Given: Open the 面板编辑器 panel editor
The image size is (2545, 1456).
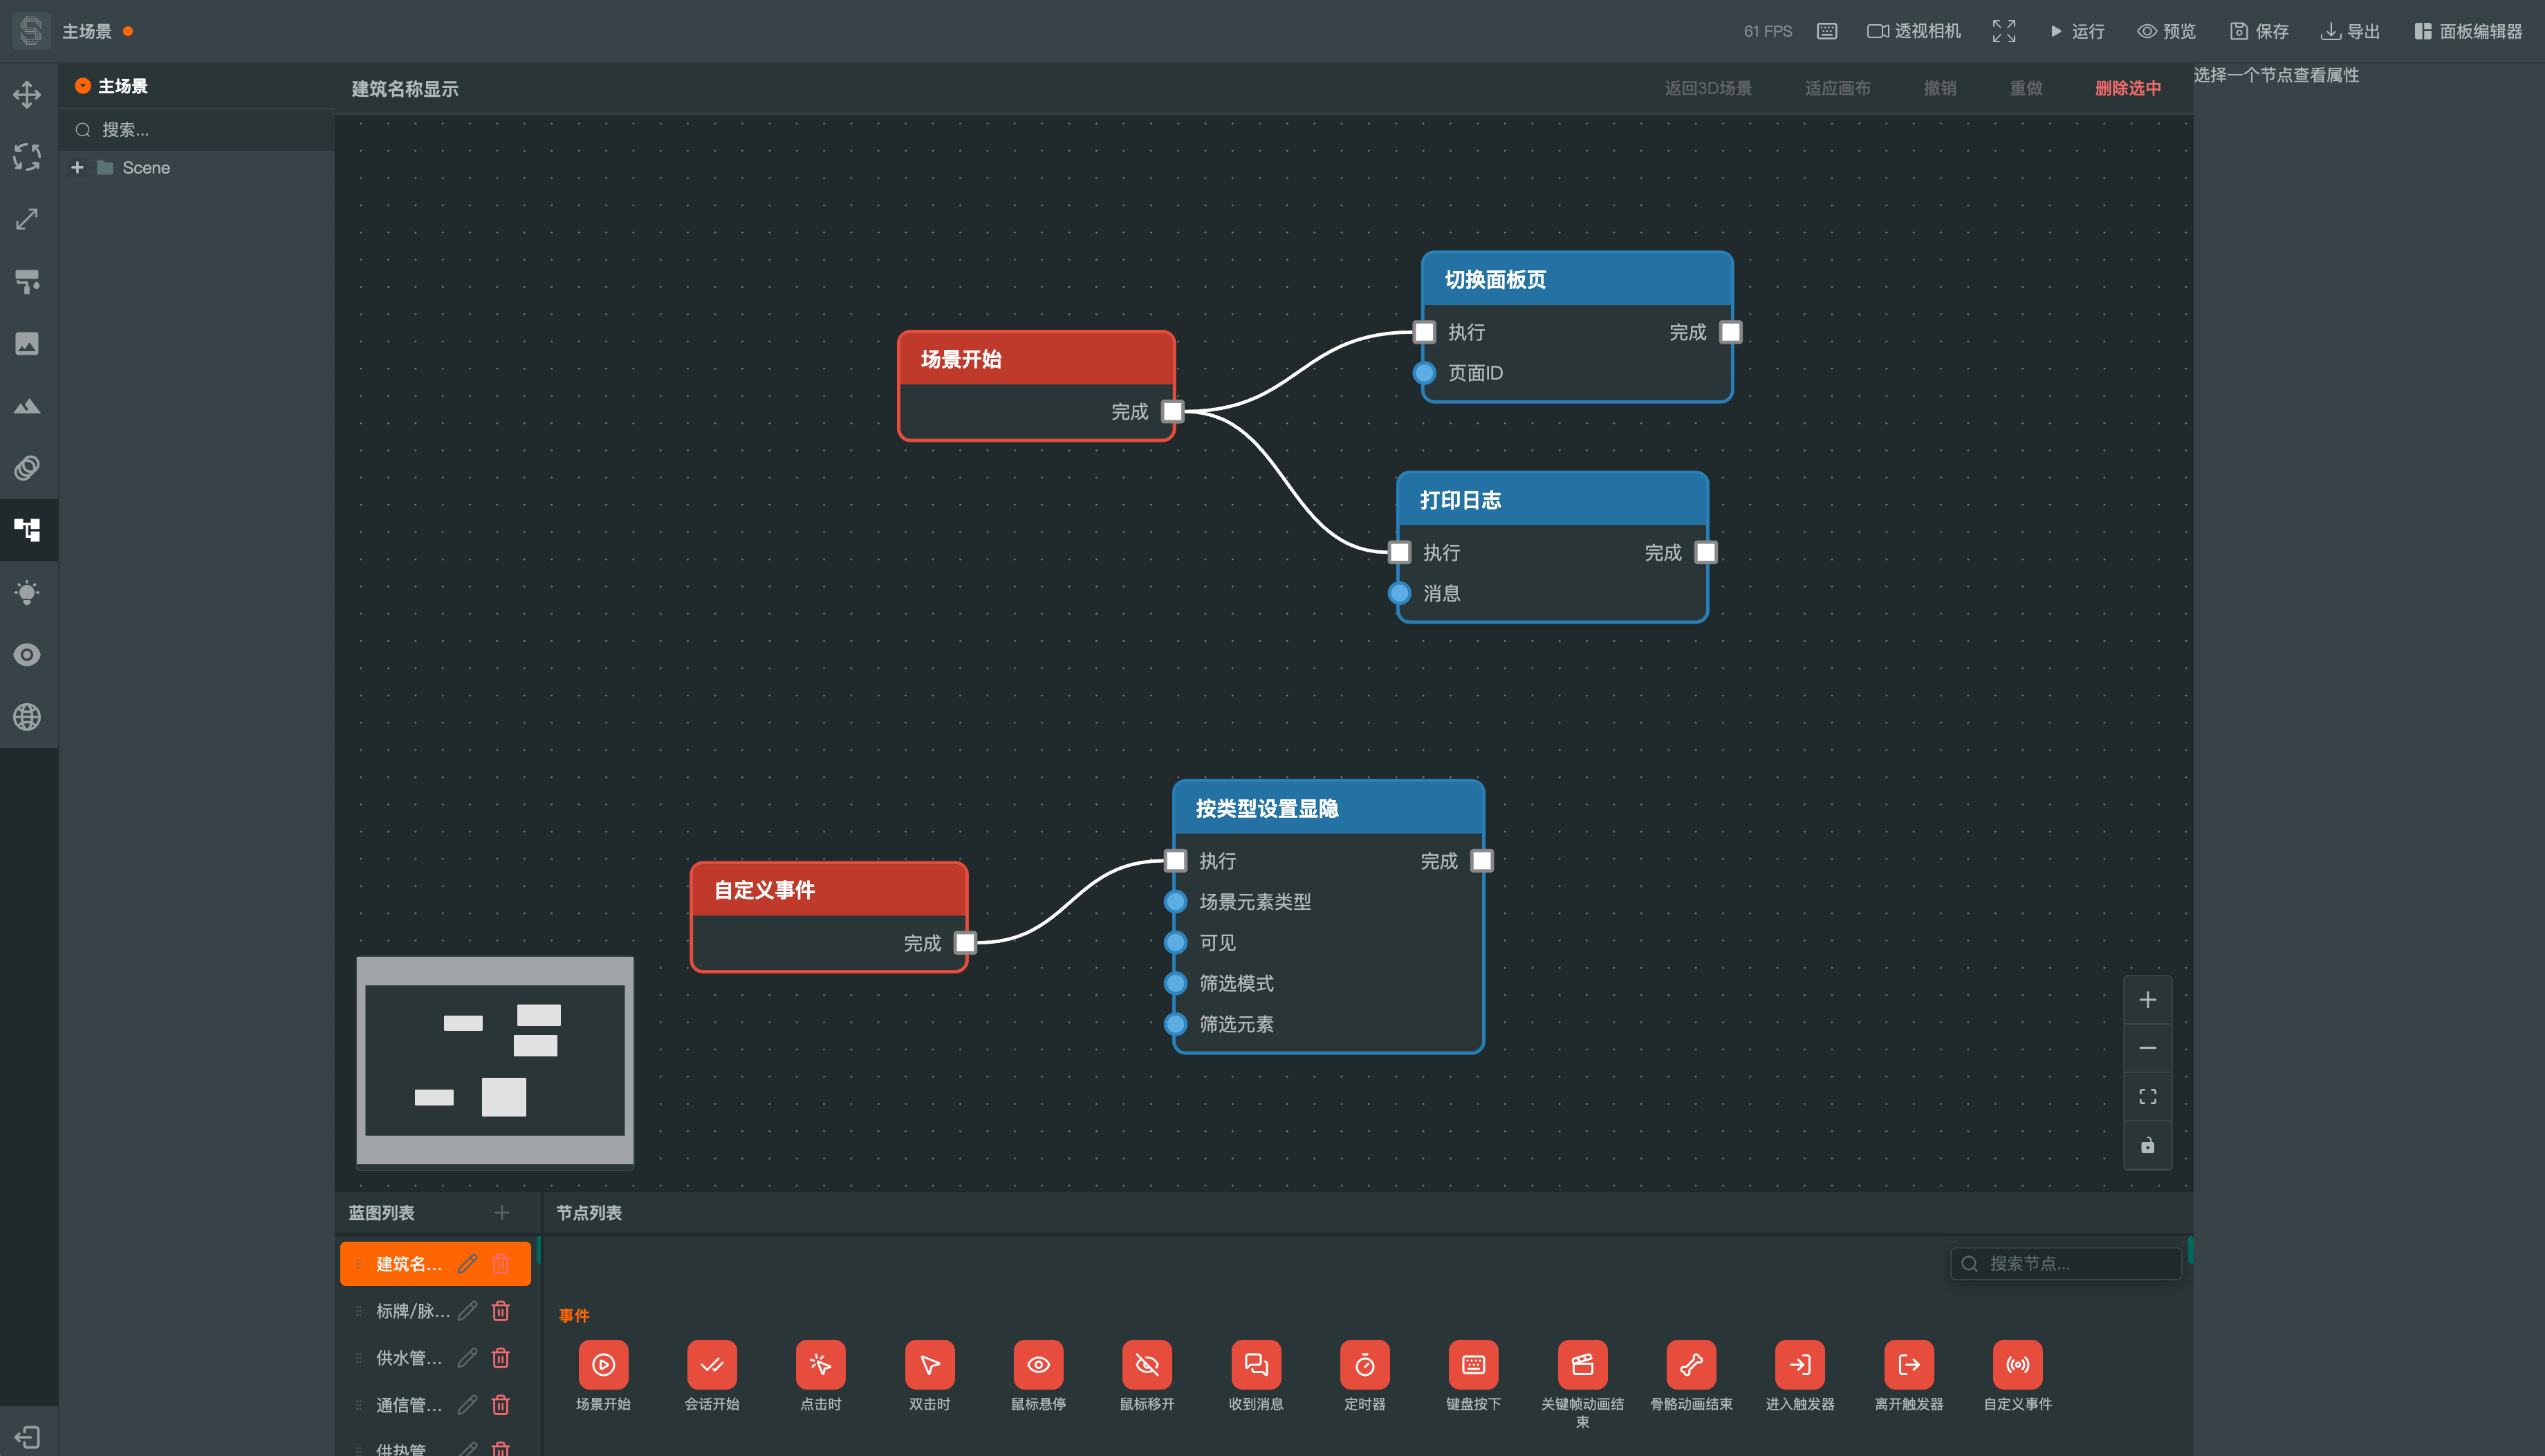Looking at the screenshot, I should pyautogui.click(x=2468, y=31).
